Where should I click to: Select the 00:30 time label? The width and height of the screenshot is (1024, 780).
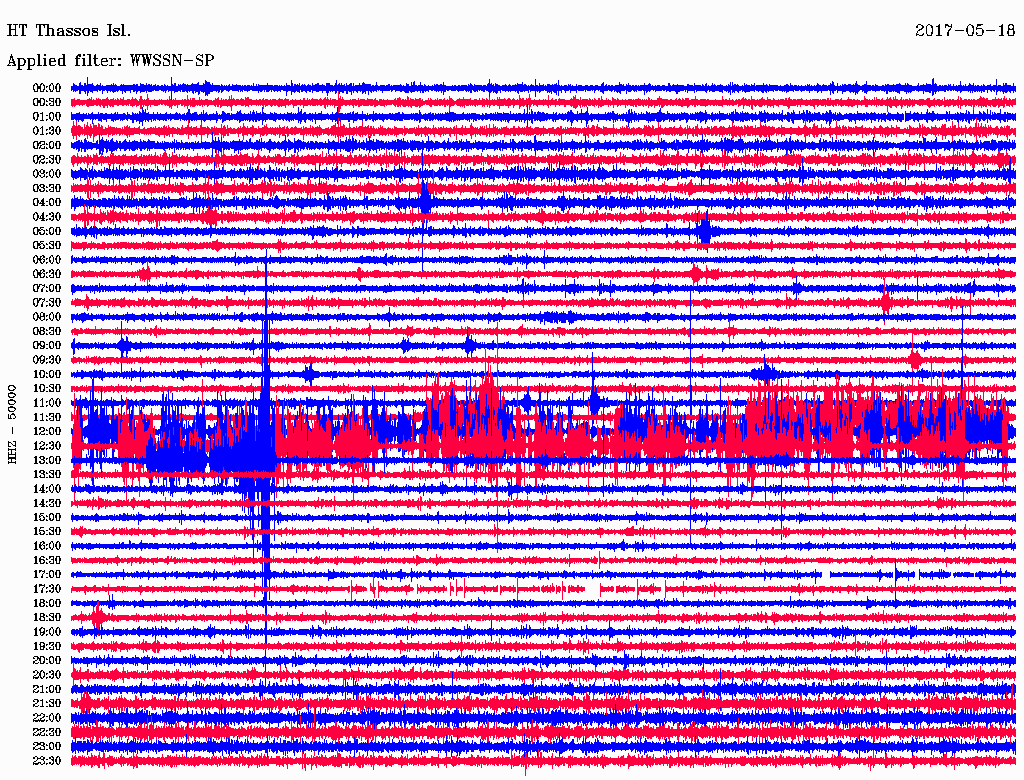pos(47,102)
